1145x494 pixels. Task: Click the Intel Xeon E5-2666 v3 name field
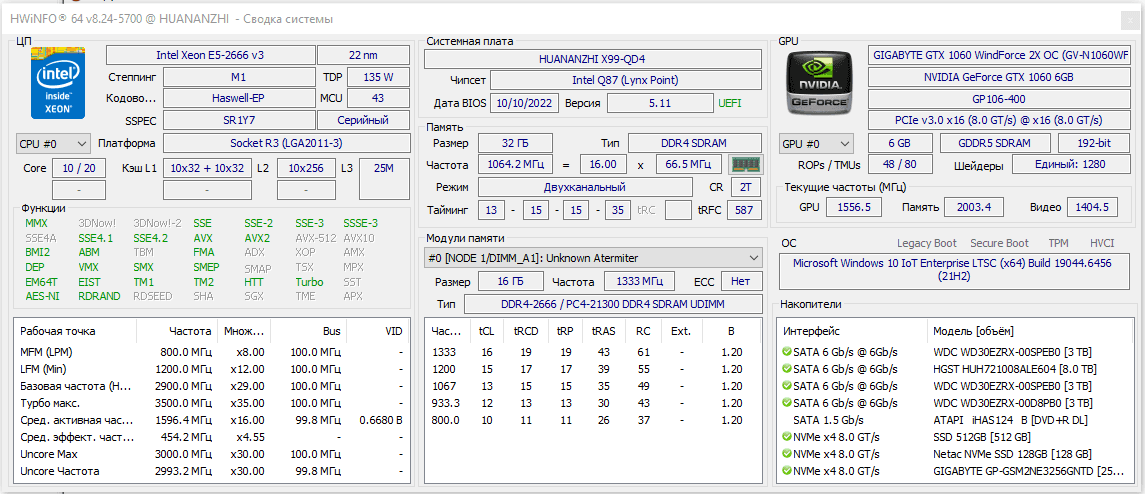(x=209, y=55)
